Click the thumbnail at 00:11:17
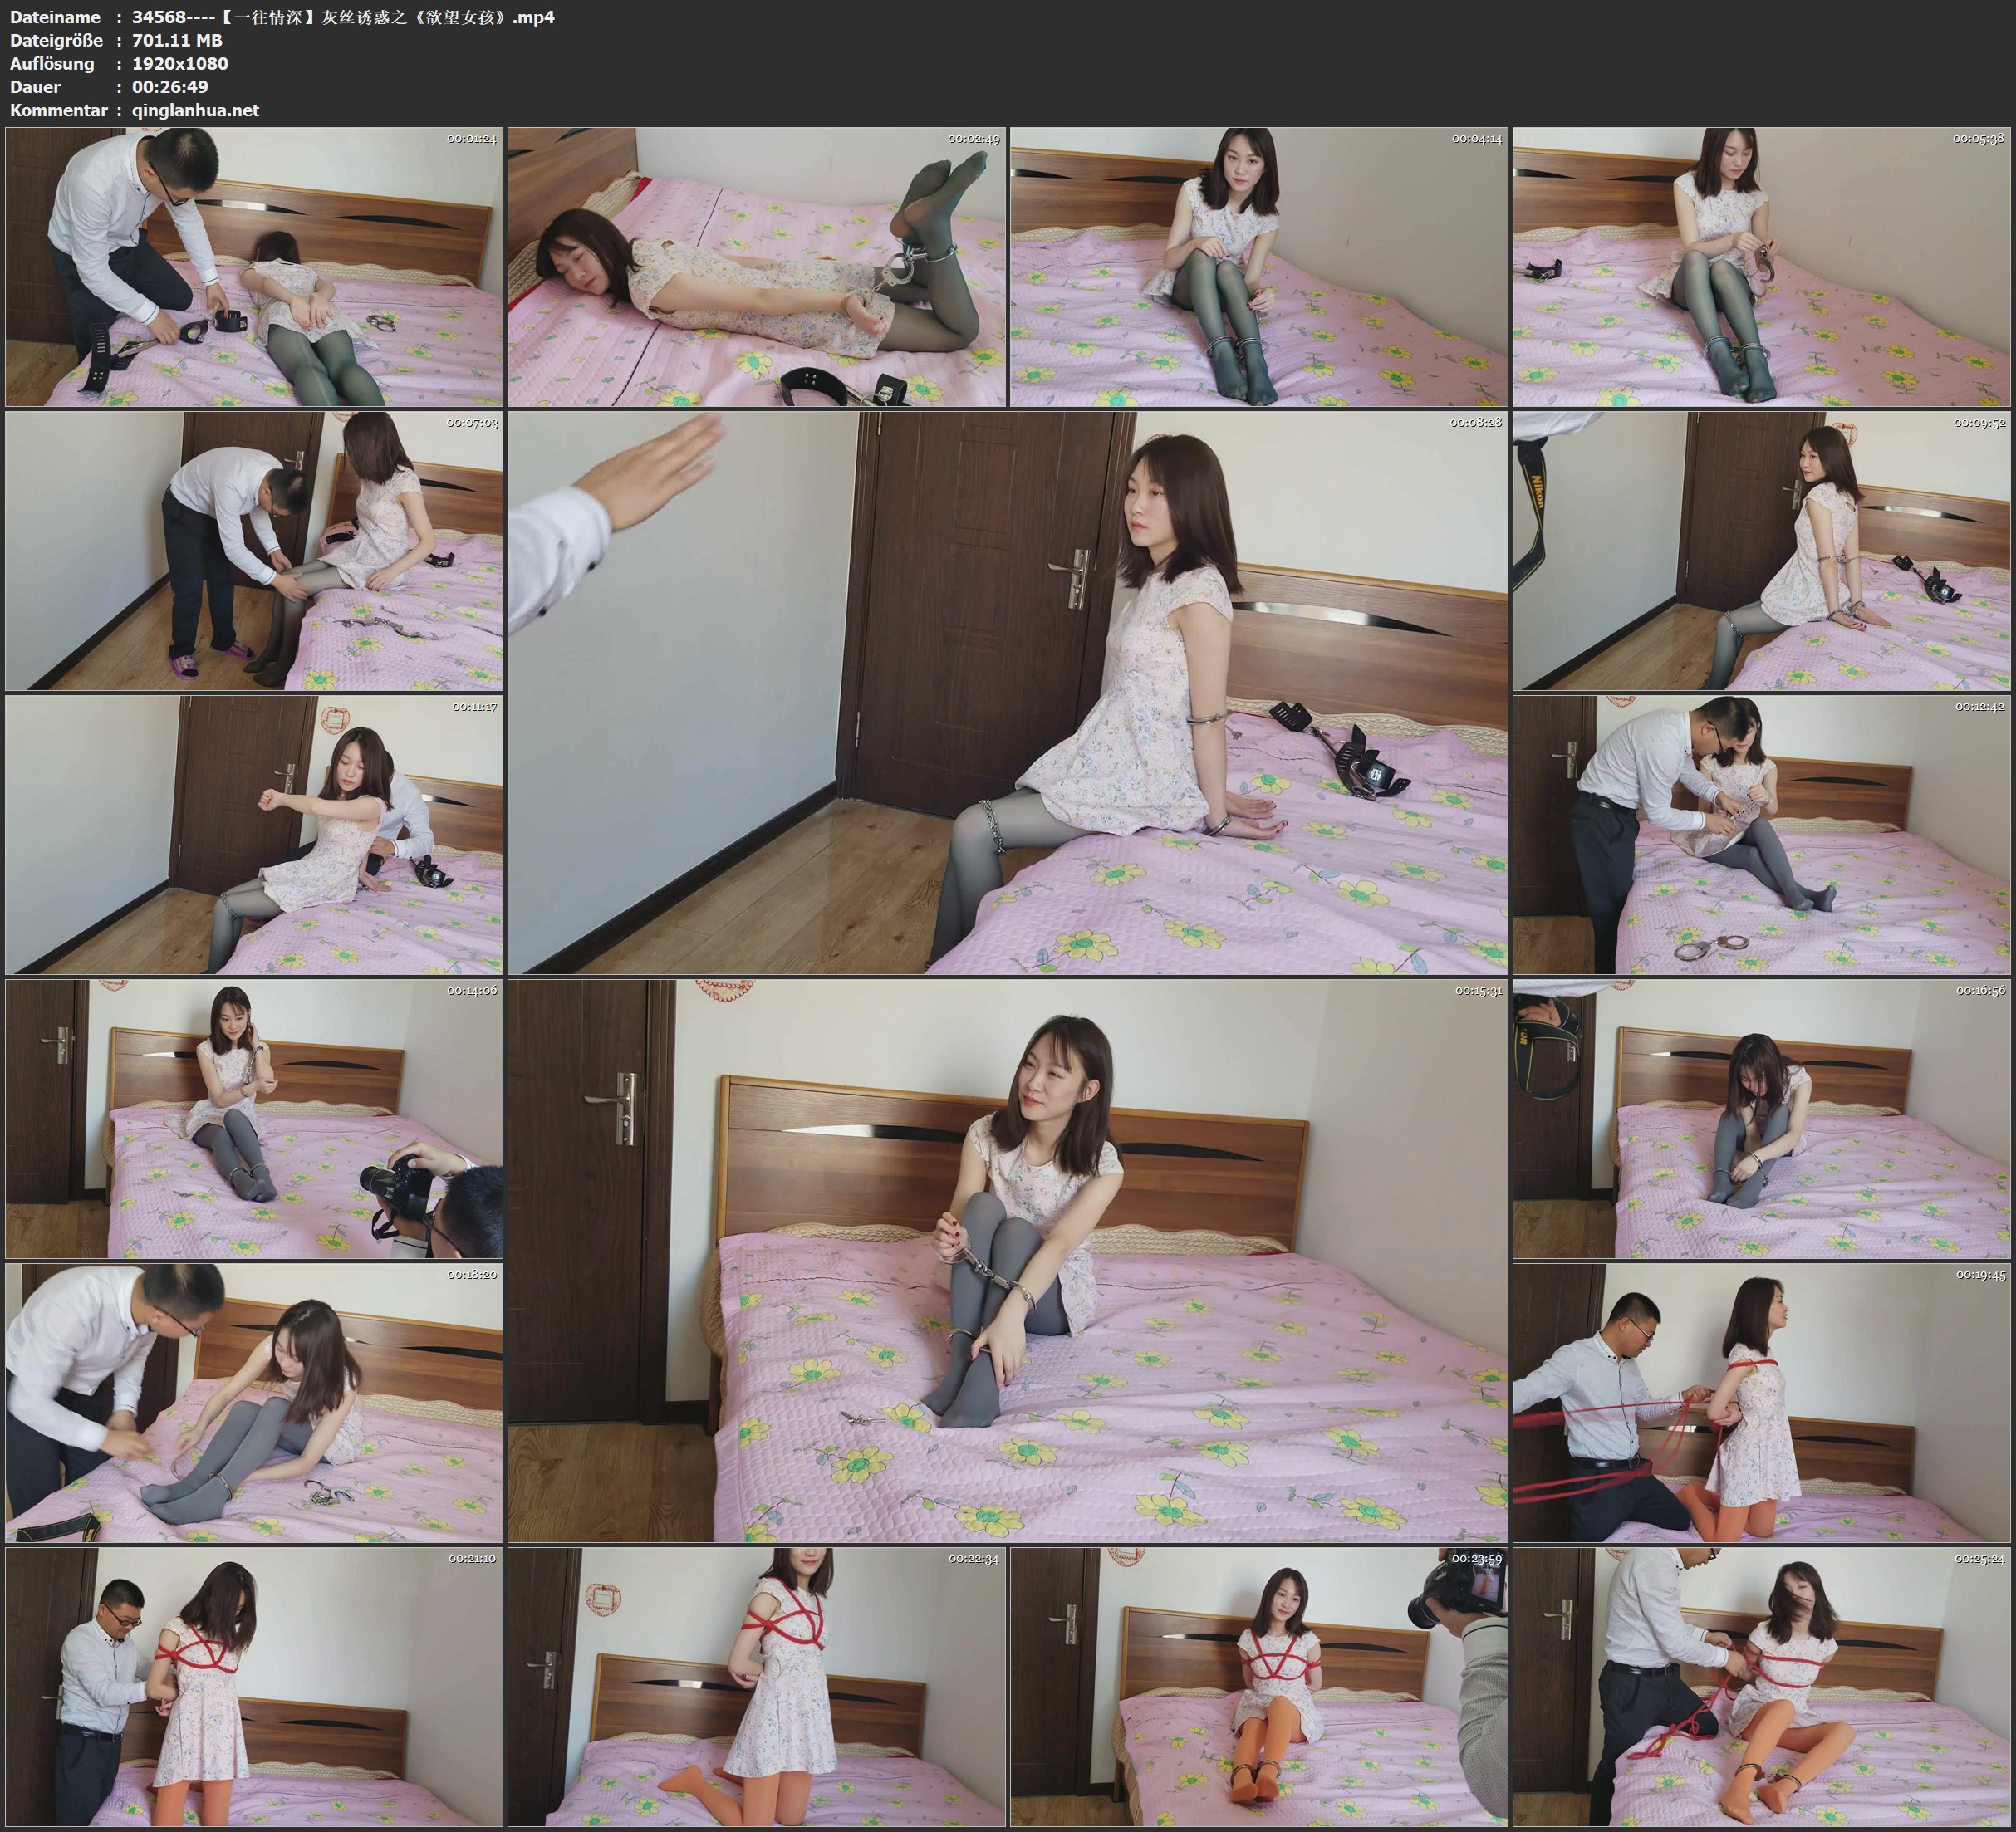 [254, 835]
